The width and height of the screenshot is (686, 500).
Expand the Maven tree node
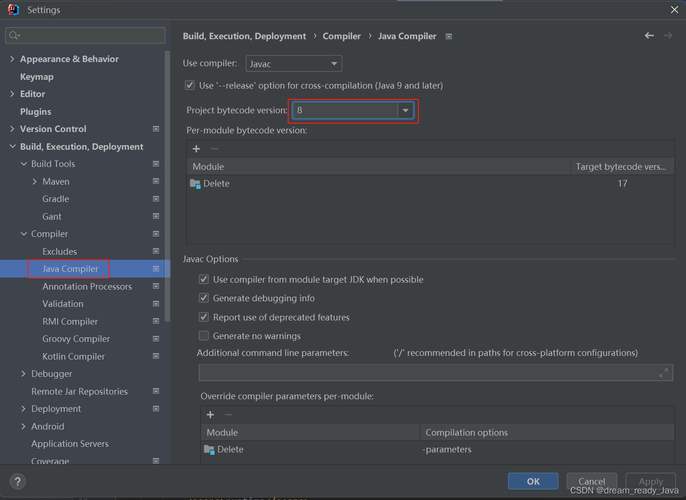click(35, 182)
